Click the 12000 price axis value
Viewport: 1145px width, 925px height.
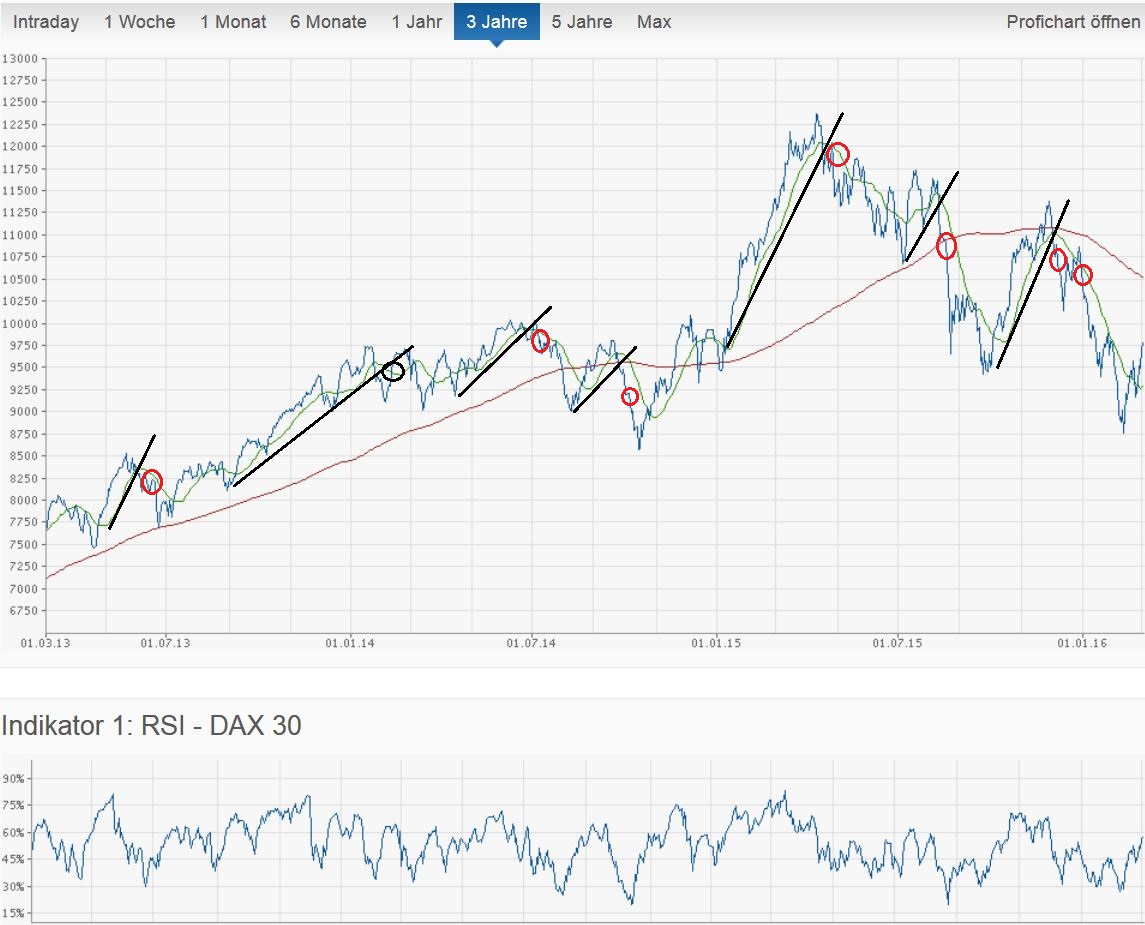pos(20,147)
